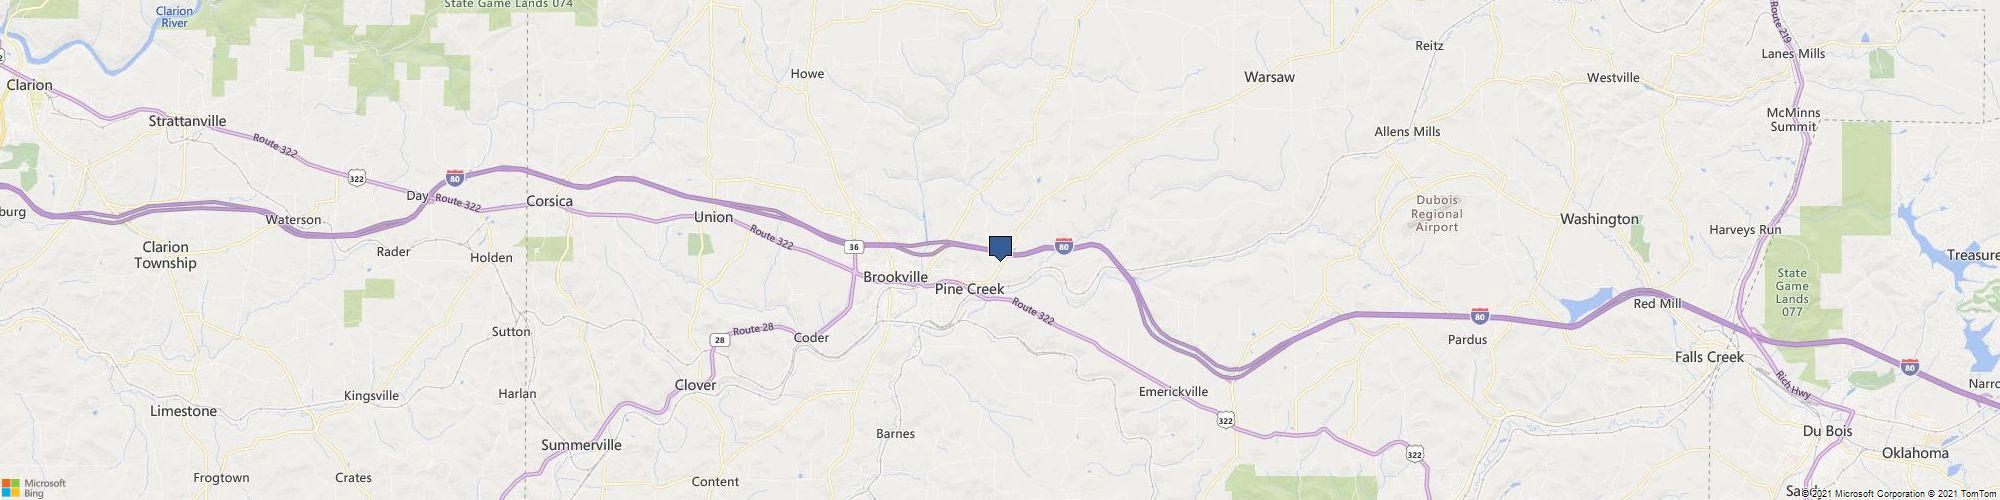Screen dimensions: 2000x500
Task: Click the Du Bois city label
Action: pos(1828,431)
